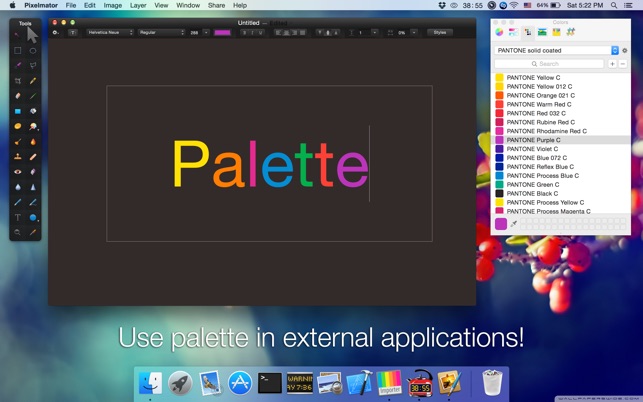Choose the Magic Wand tool

tap(18, 65)
